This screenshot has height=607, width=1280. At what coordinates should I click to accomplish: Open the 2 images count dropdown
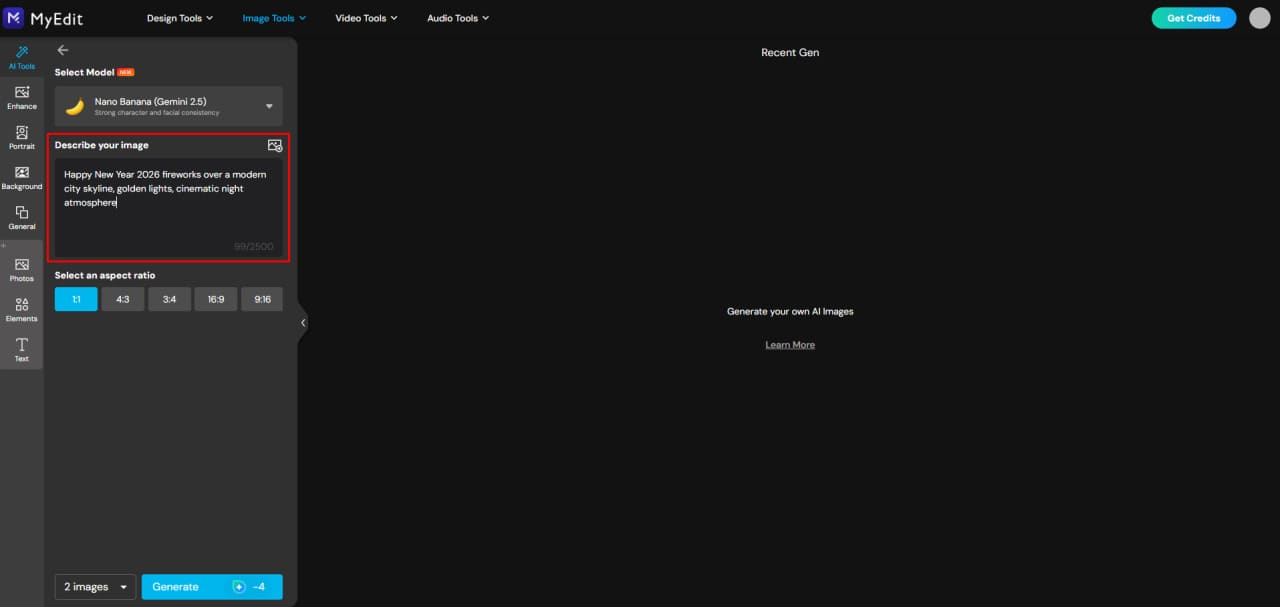tap(95, 587)
